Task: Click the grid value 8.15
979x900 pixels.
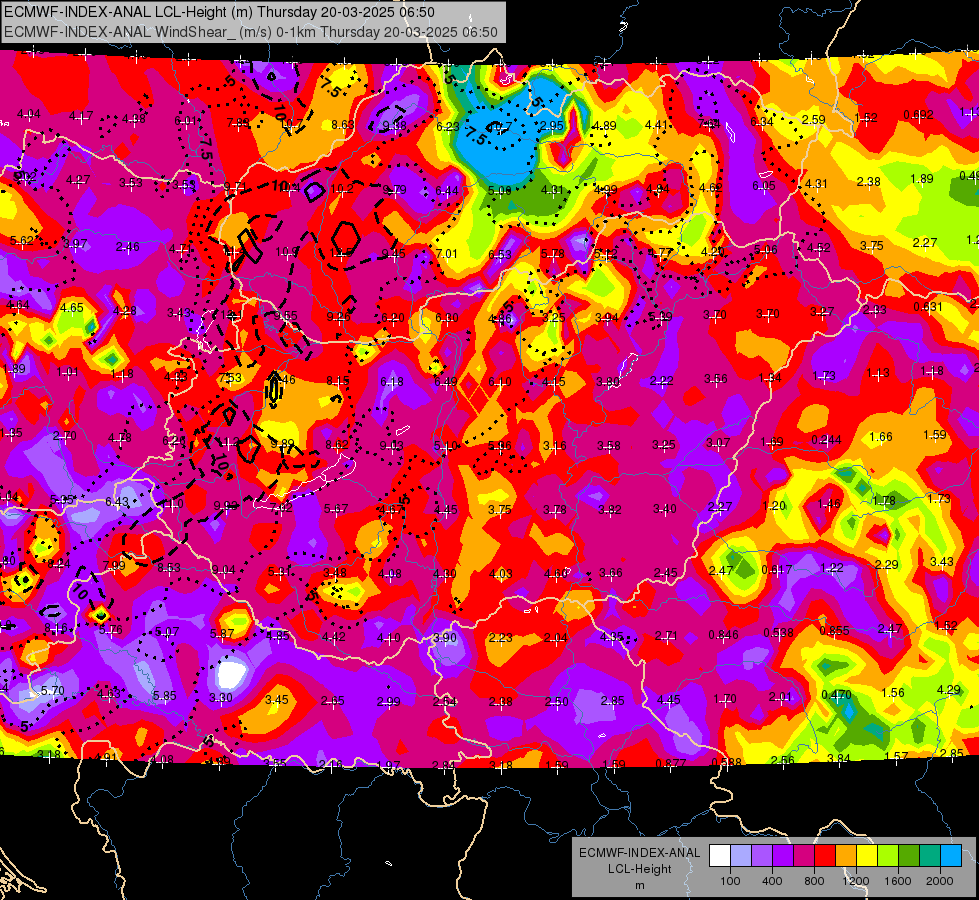Action: point(338,380)
